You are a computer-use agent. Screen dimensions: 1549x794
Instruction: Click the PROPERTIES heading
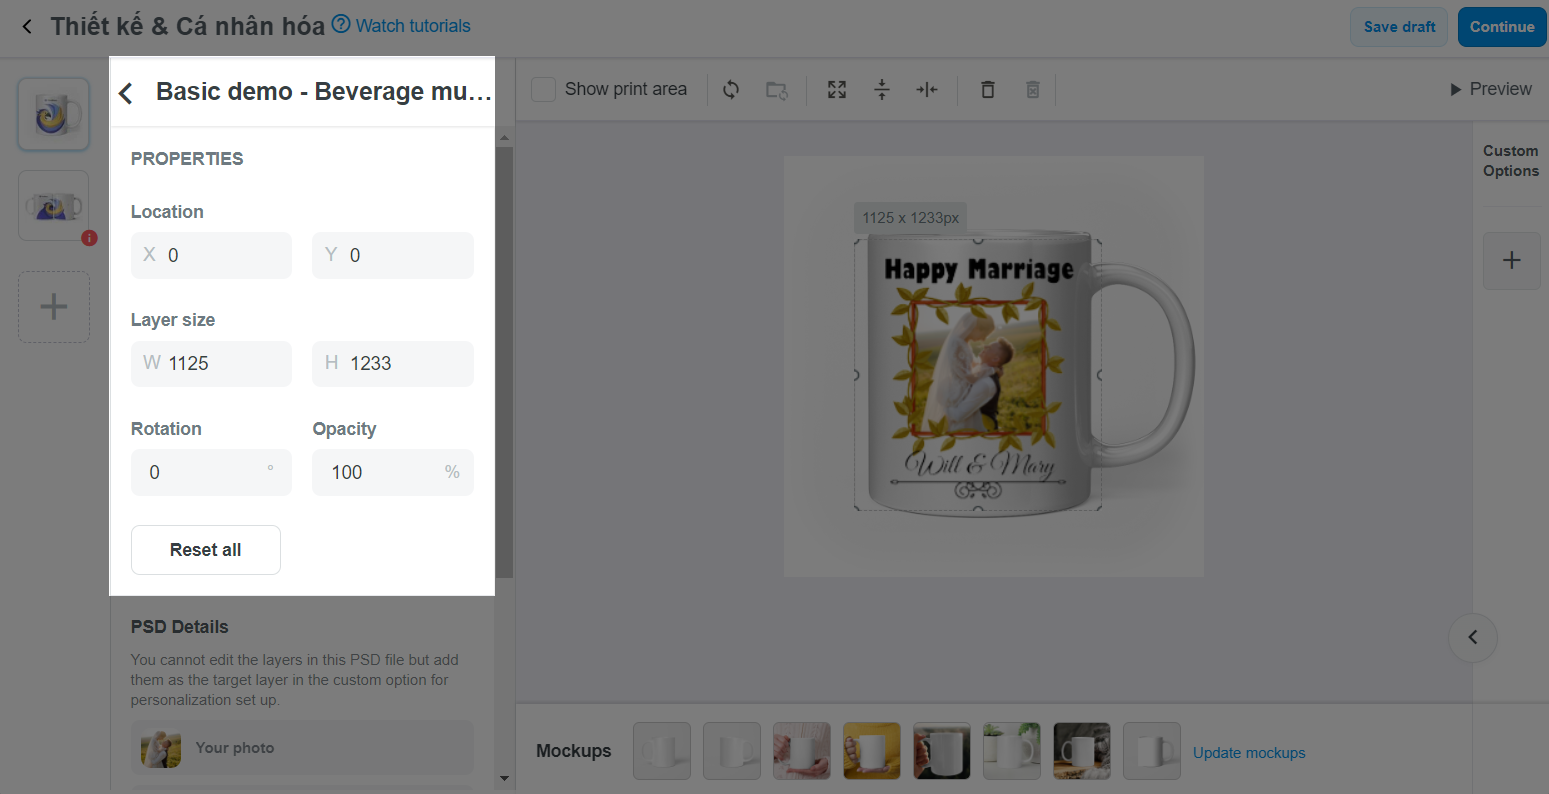187,159
